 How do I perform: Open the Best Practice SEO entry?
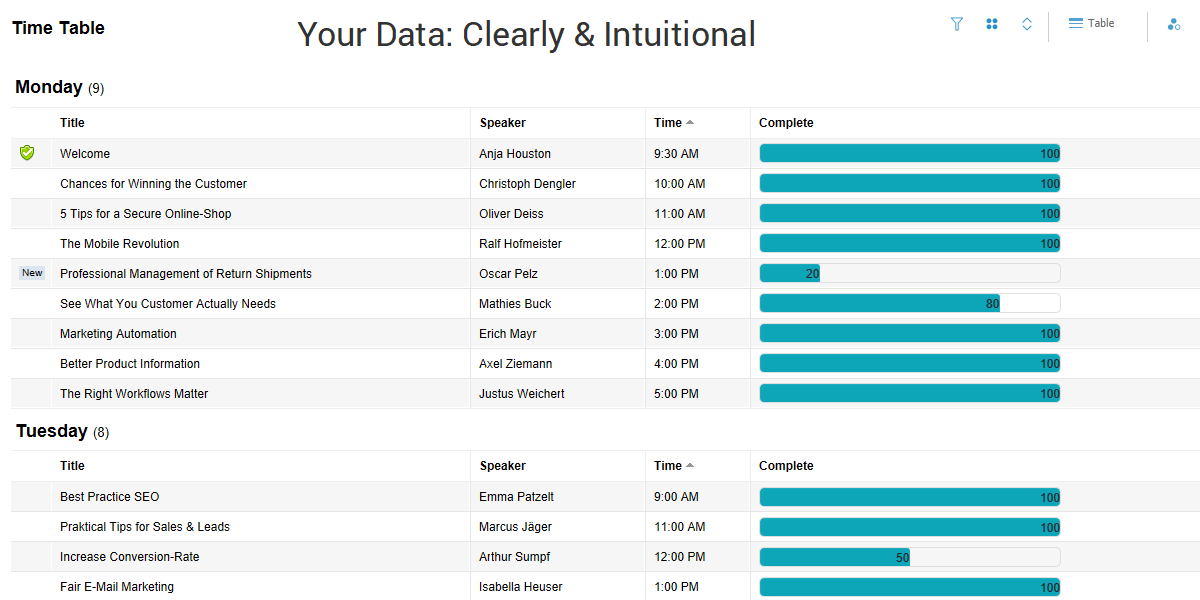(109, 497)
